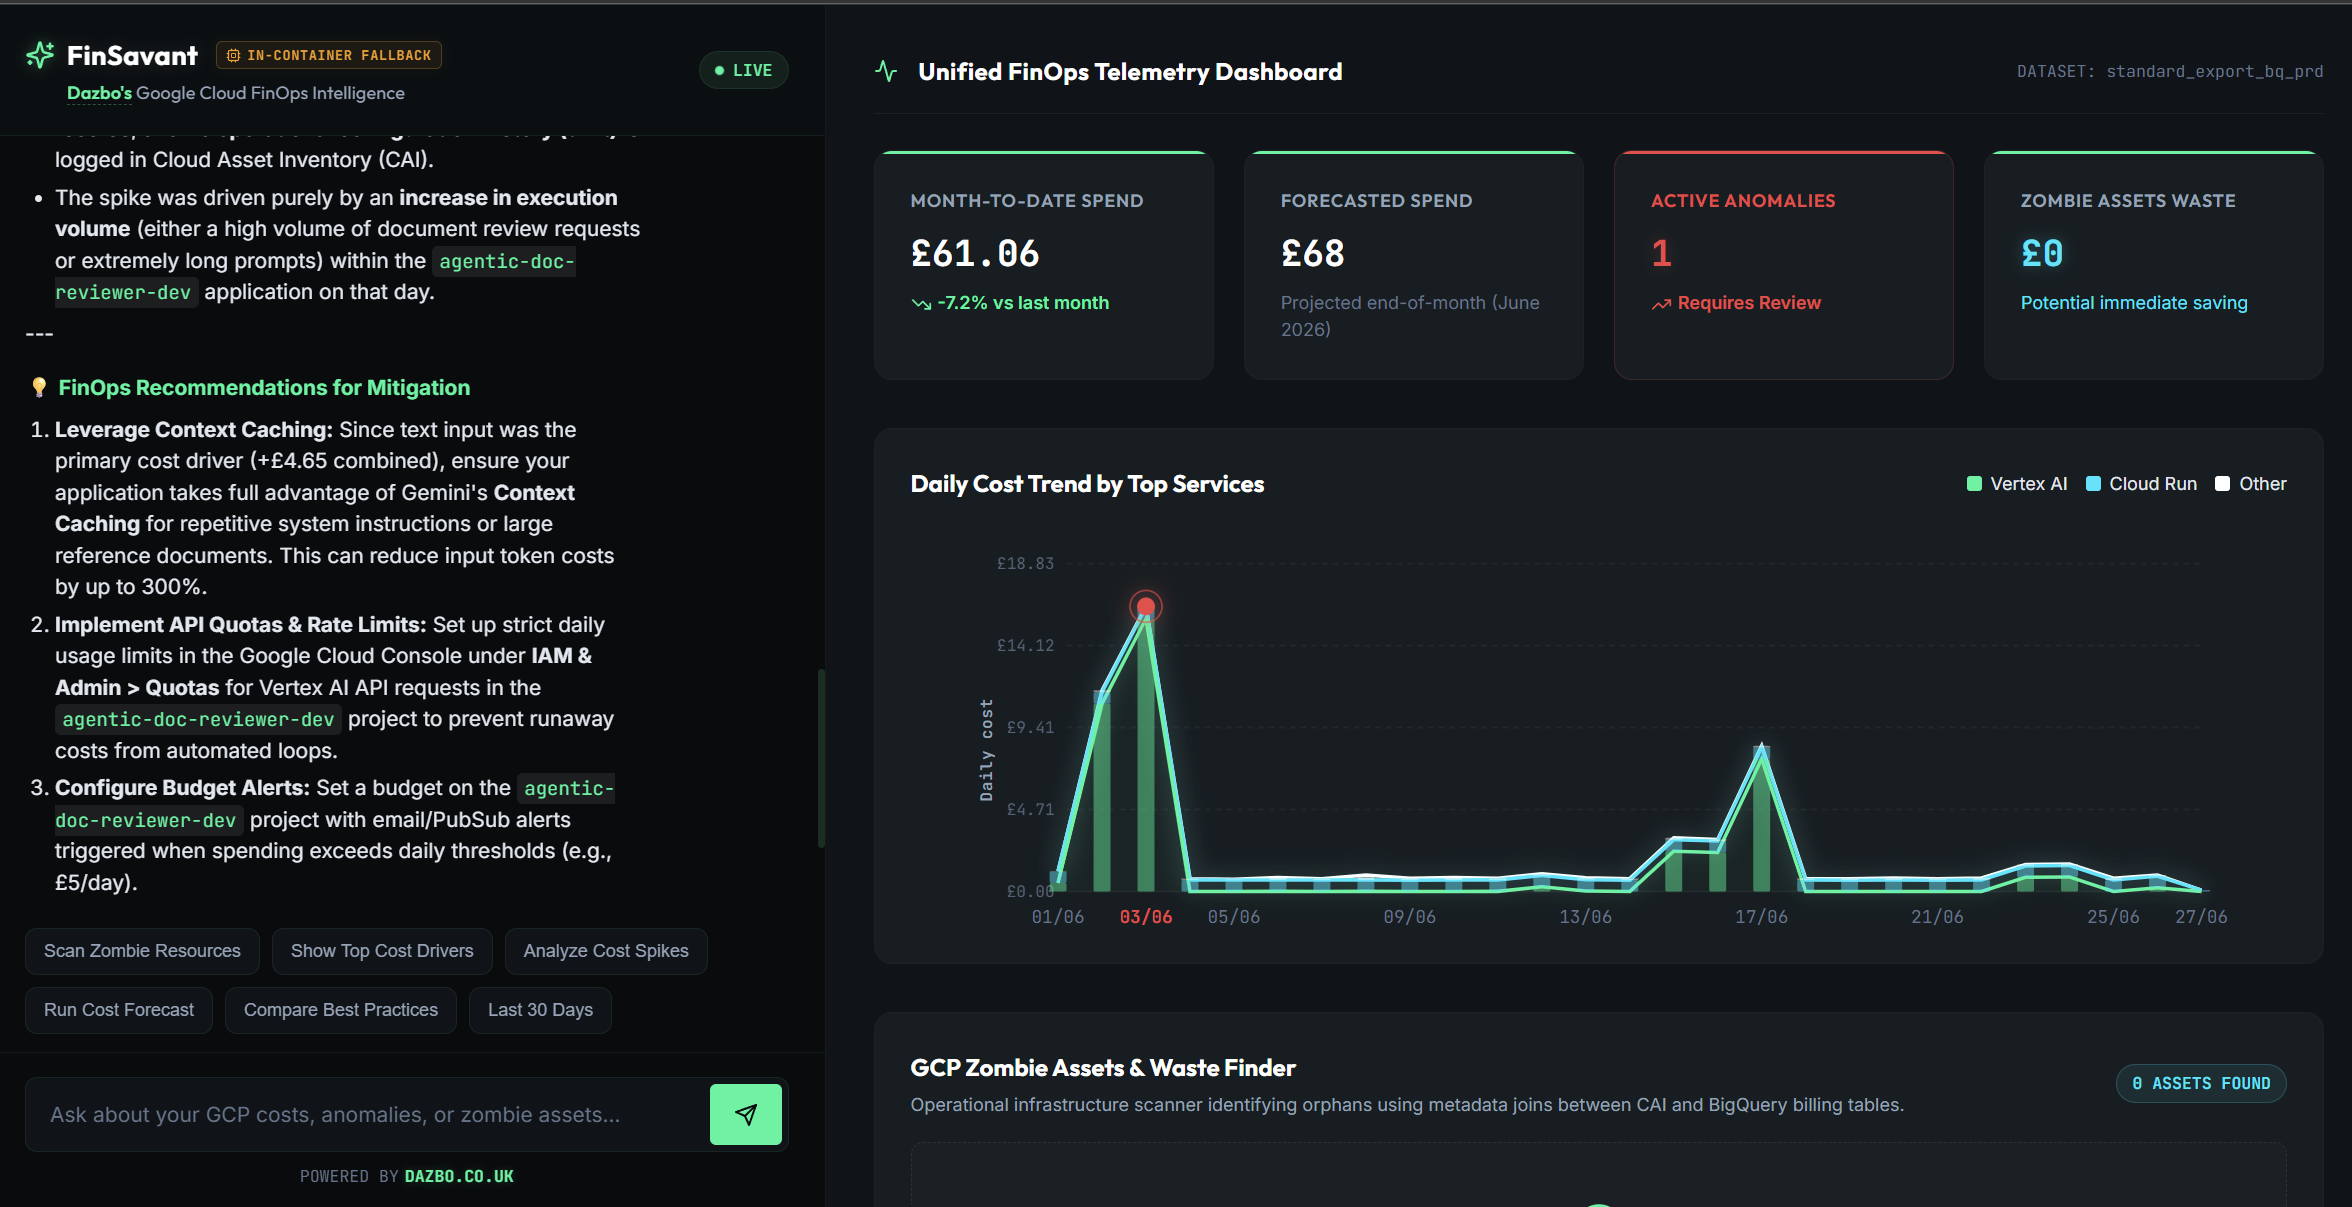This screenshot has height=1207, width=2352.
Task: Click the 27/06 date label on chart axis
Action: (x=2201, y=917)
